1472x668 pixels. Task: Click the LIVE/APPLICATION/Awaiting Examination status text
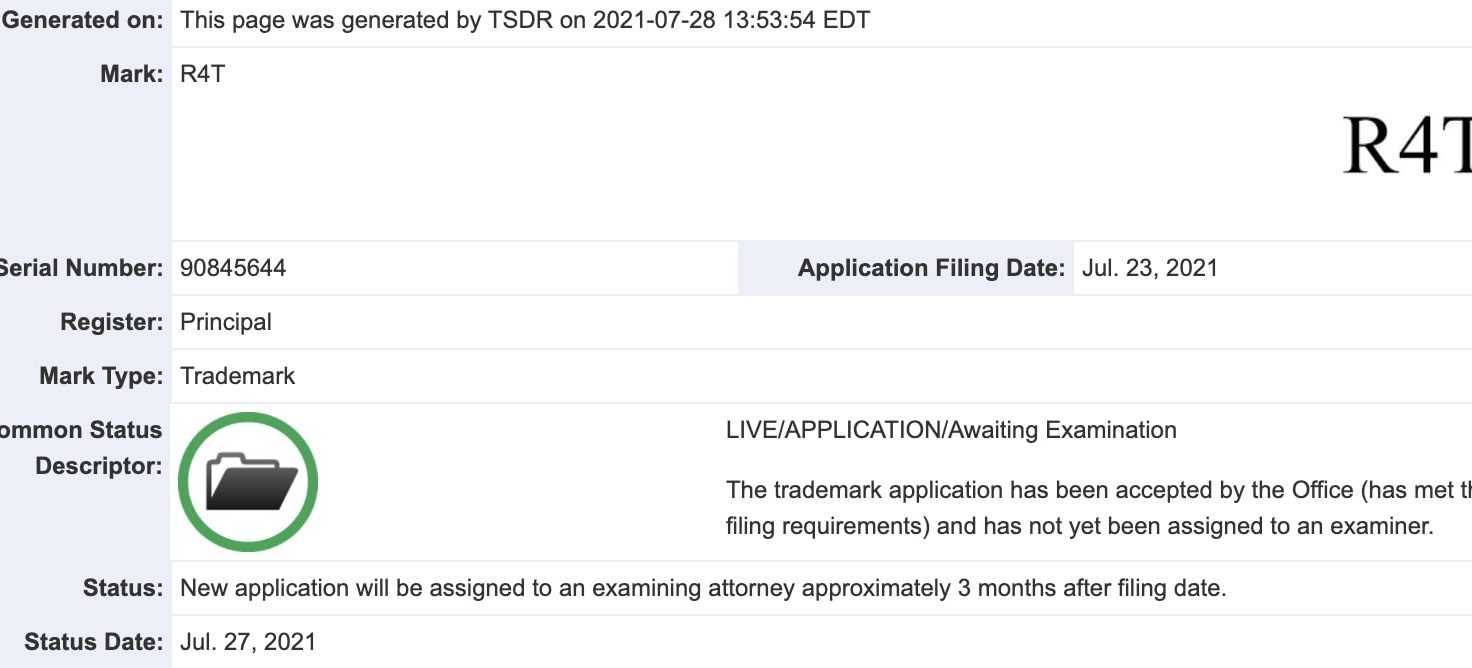tap(951, 430)
